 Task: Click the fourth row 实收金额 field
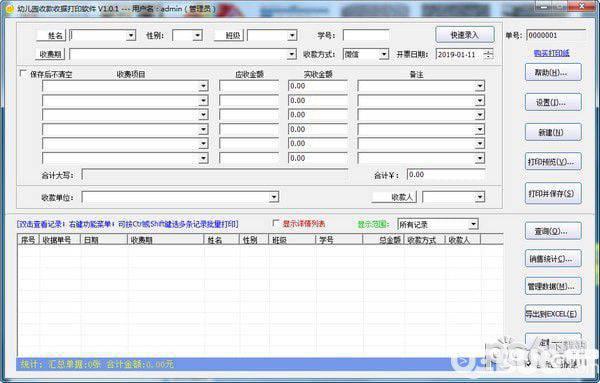tap(318, 129)
